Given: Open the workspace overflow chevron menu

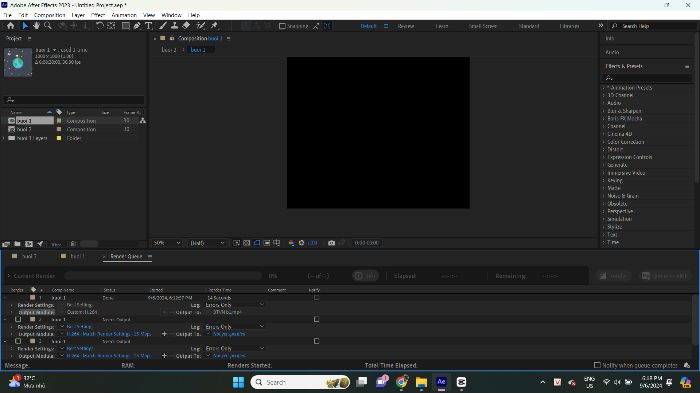Looking at the screenshot, I should (600, 26).
